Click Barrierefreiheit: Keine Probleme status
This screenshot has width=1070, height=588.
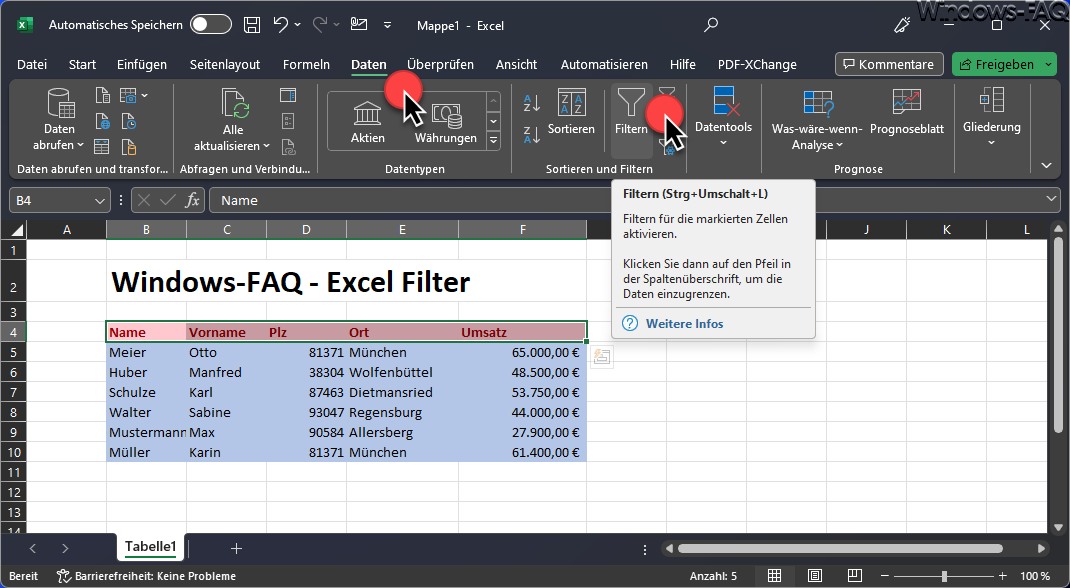tap(147, 576)
